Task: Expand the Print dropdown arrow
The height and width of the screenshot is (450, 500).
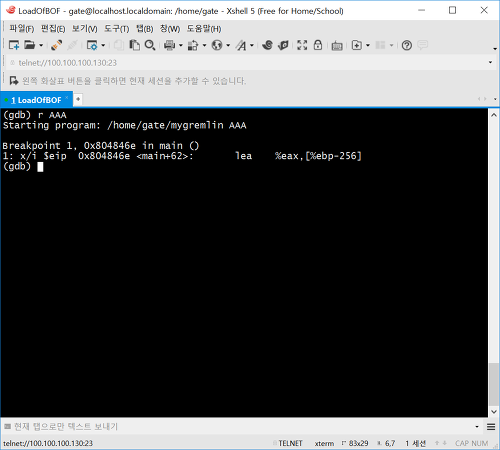Action: click(x=181, y=45)
